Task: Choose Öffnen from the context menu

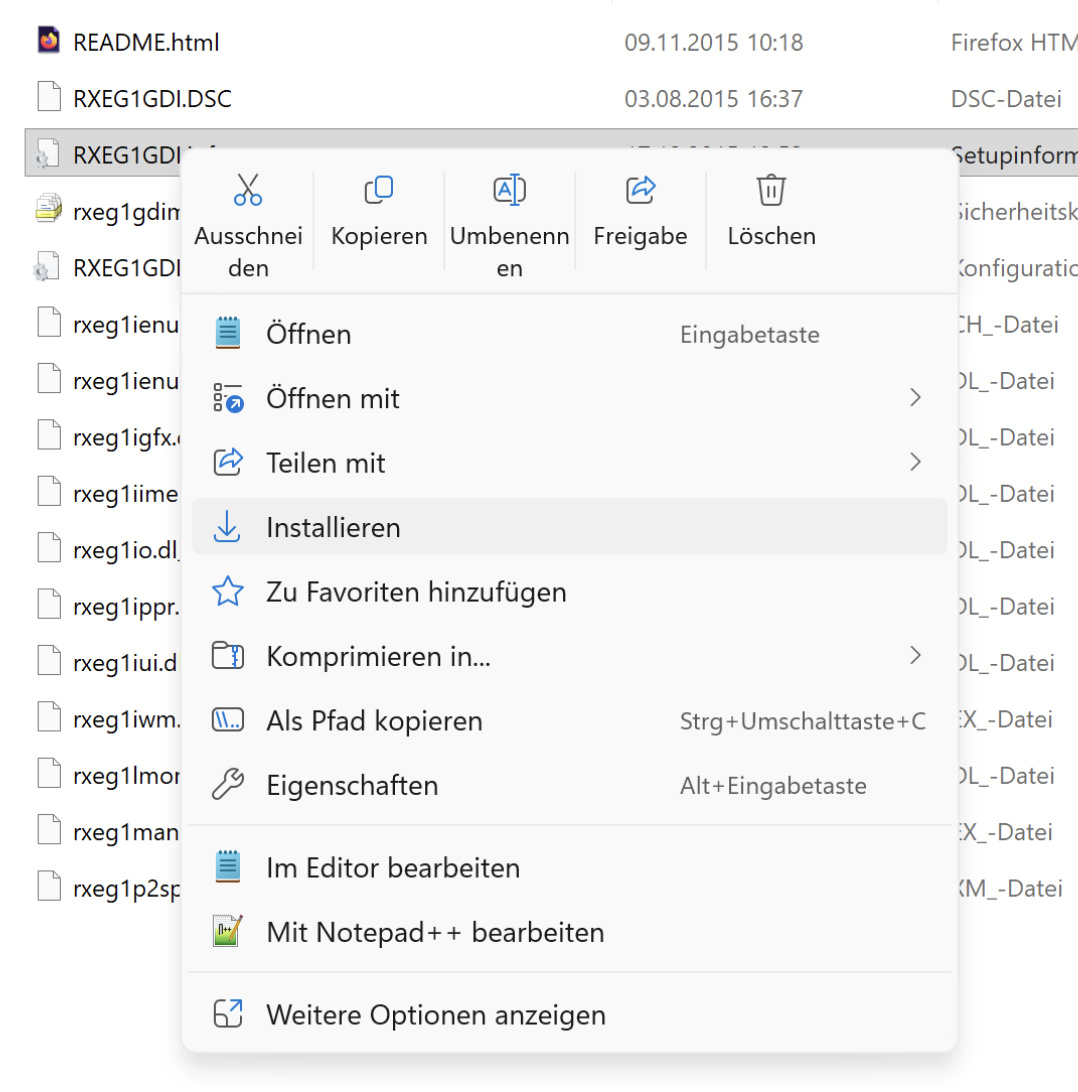Action: coord(569,334)
